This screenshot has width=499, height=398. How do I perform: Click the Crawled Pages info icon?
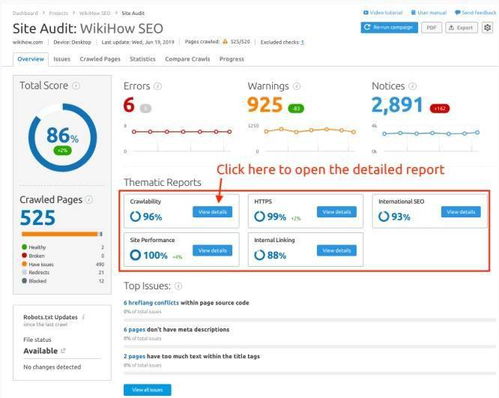(x=89, y=200)
